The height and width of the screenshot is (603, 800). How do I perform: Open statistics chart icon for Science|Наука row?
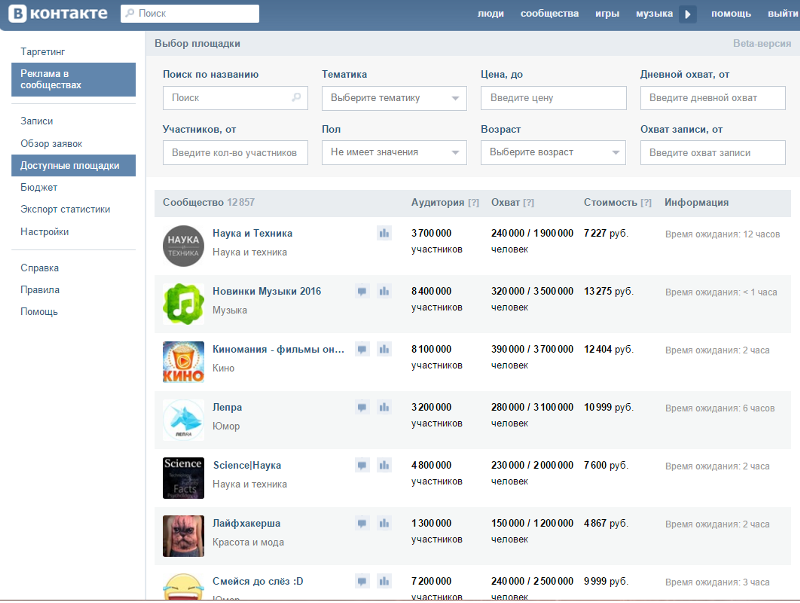[x=384, y=465]
